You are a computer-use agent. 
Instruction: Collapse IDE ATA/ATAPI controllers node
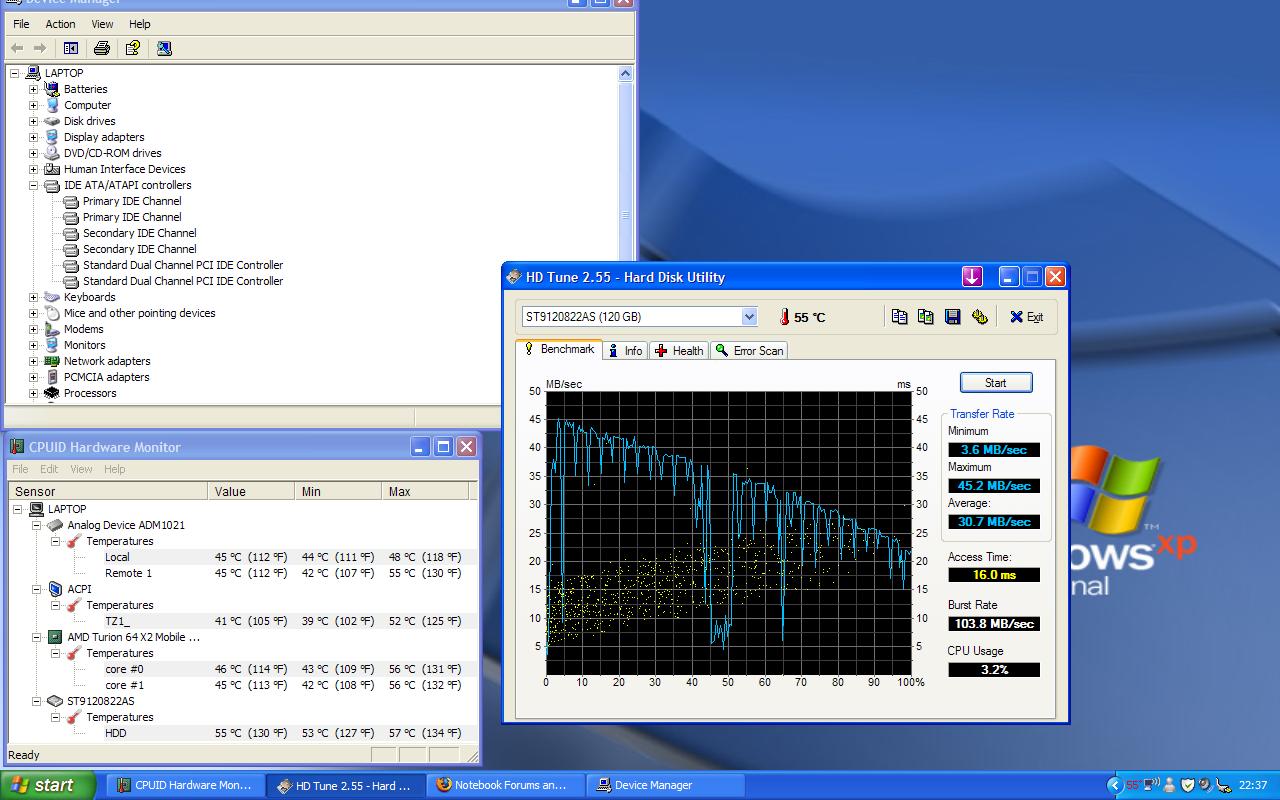tap(33, 185)
